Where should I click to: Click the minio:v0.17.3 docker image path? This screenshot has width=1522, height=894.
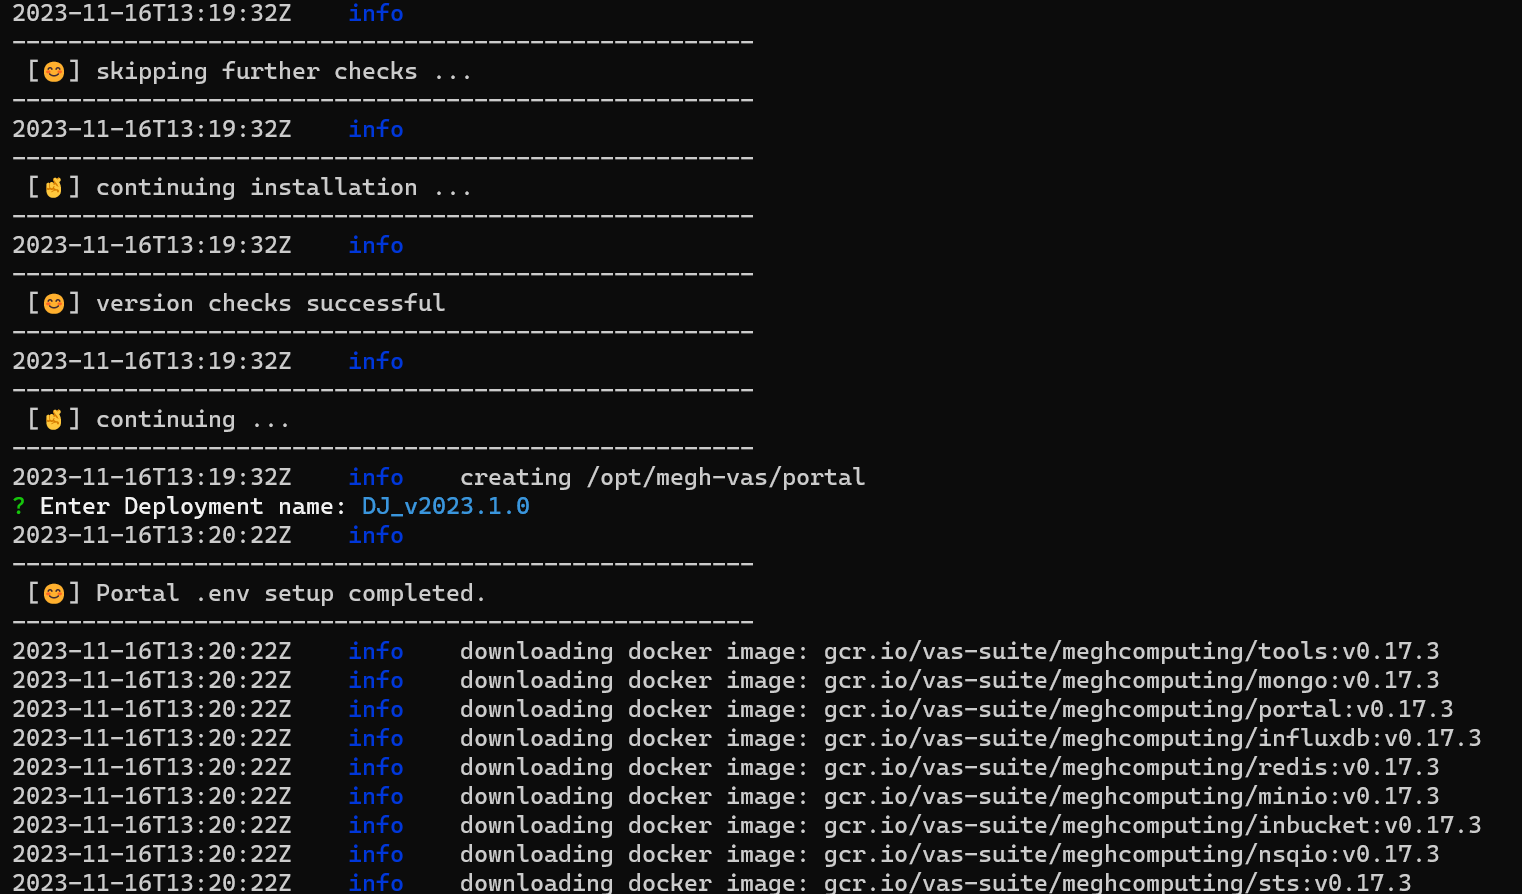click(x=1131, y=797)
